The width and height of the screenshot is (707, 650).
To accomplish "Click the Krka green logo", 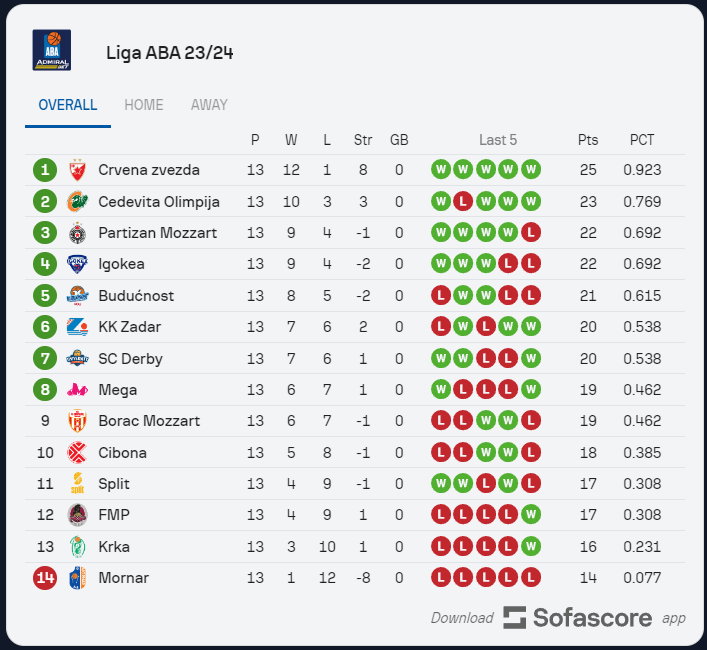I will pyautogui.click(x=77, y=546).
